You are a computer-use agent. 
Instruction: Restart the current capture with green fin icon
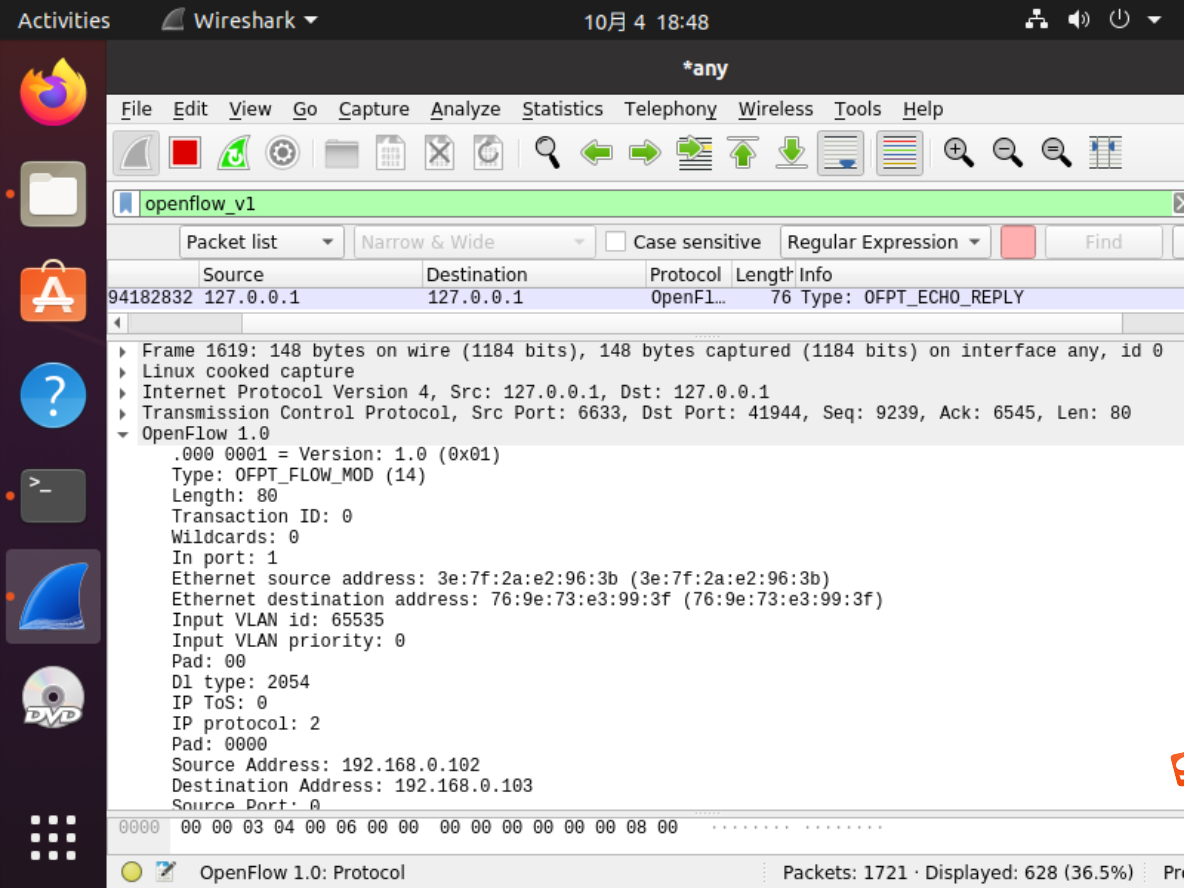[234, 153]
